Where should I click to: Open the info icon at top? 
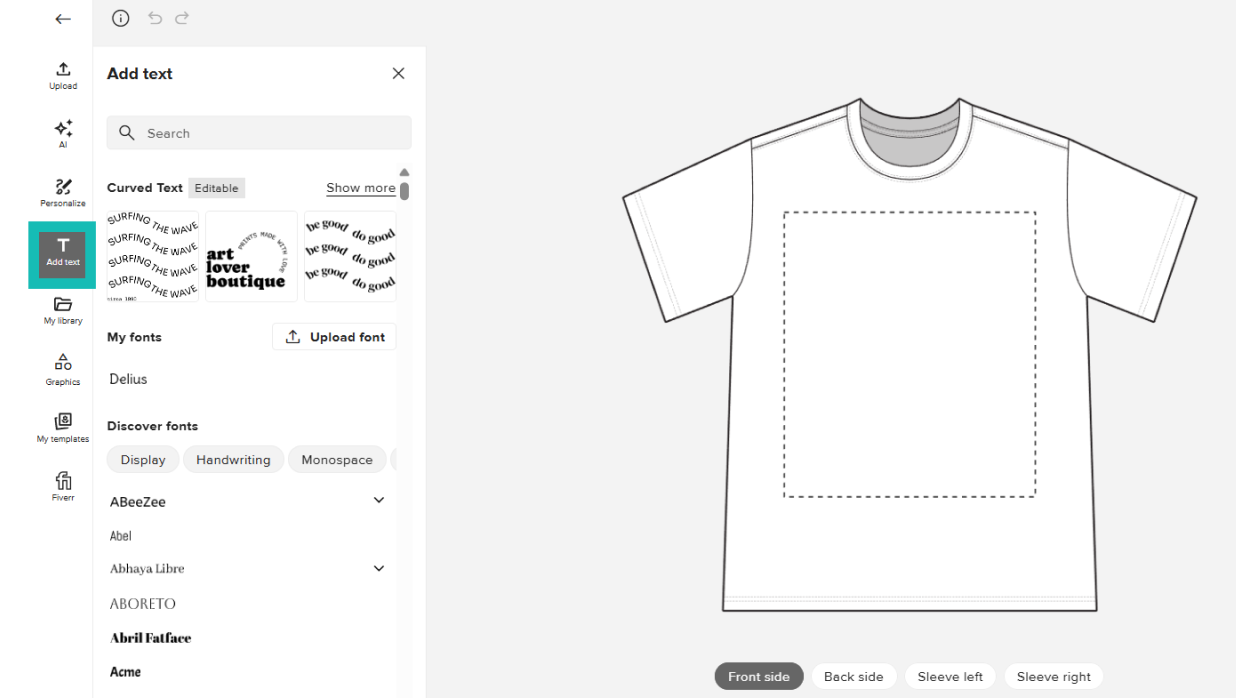pyautogui.click(x=121, y=18)
